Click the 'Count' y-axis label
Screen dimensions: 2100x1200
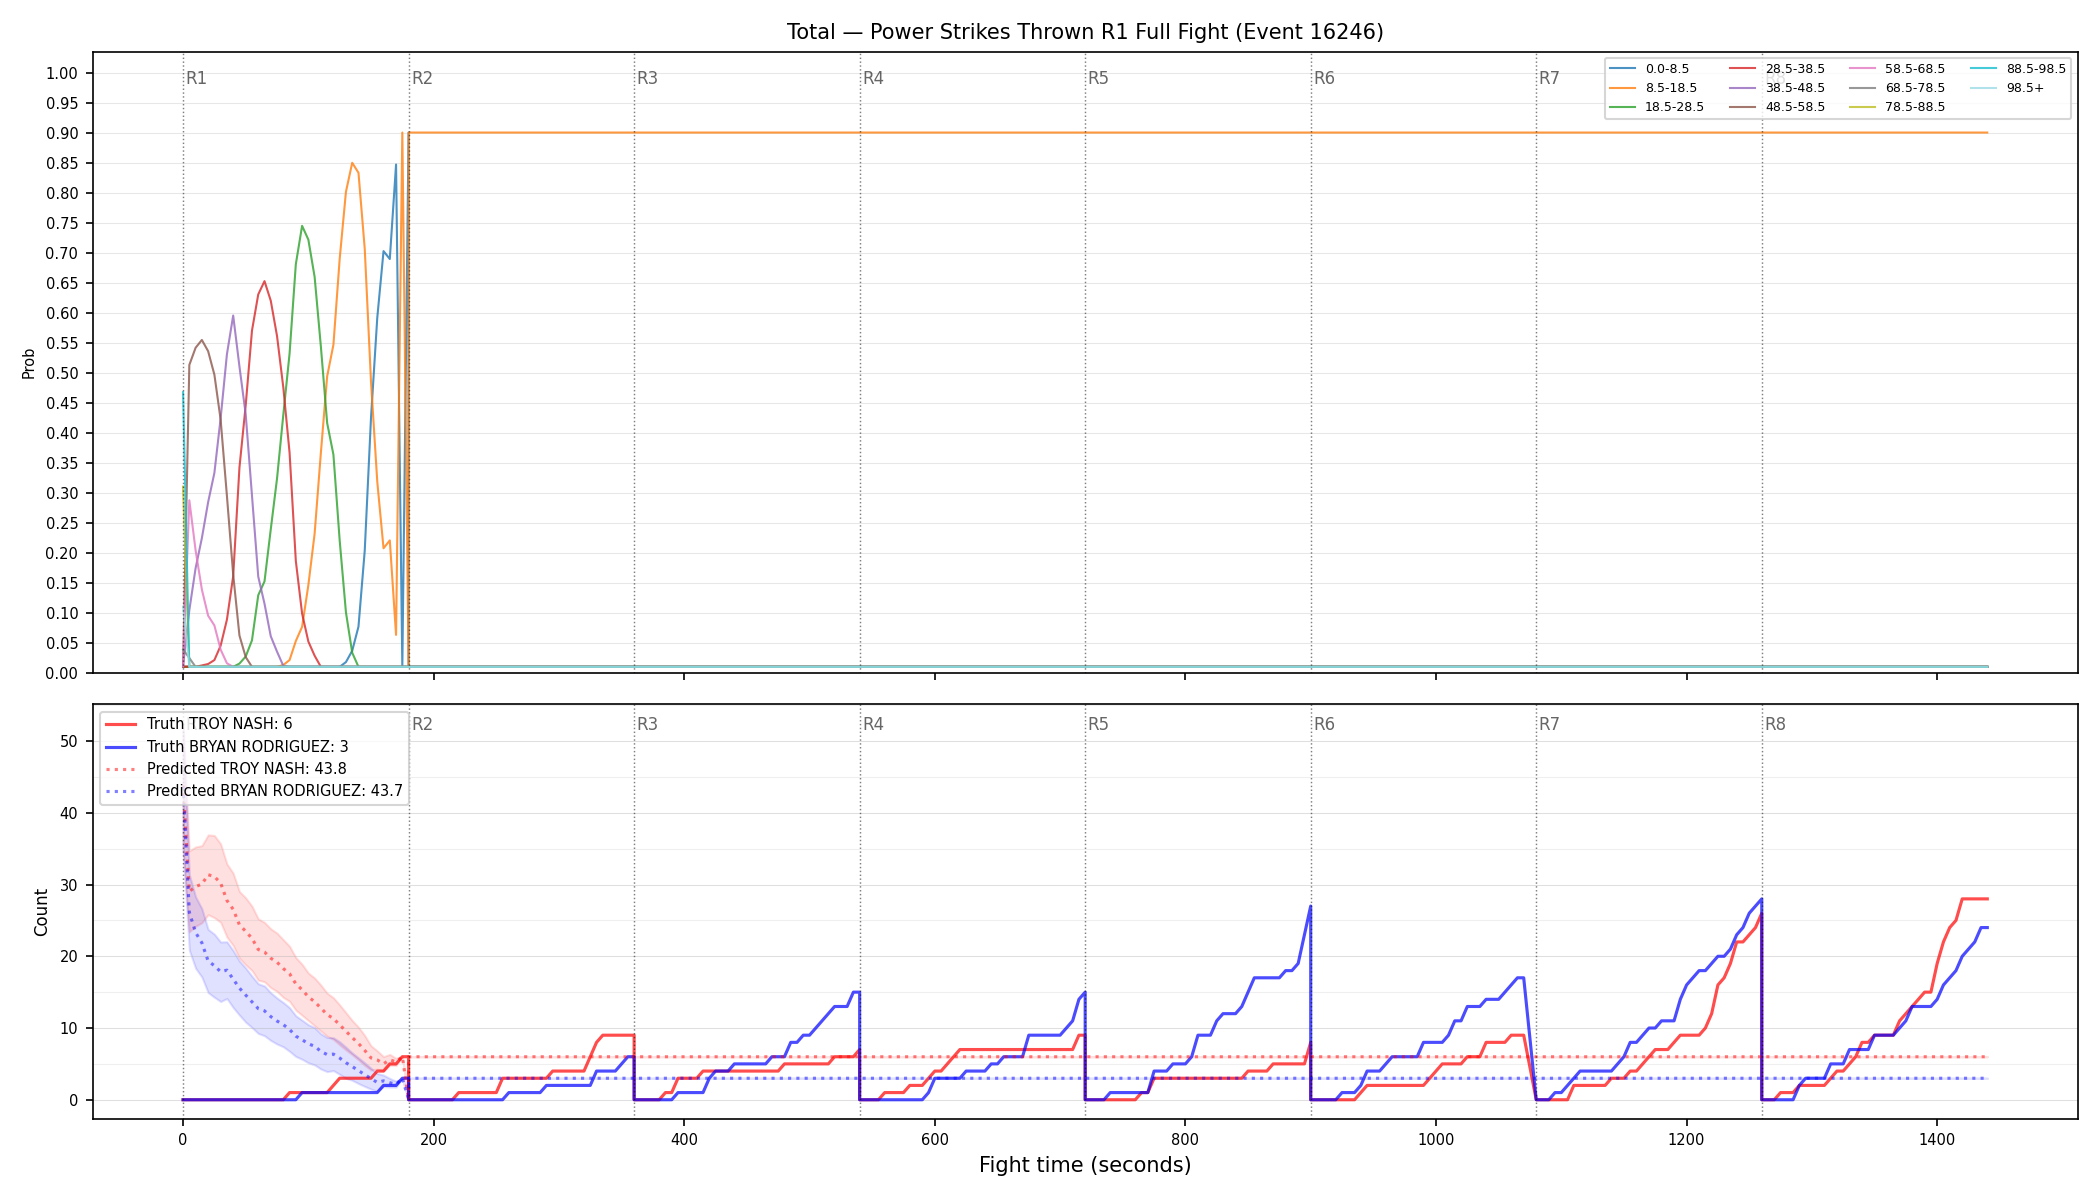(x=41, y=912)
